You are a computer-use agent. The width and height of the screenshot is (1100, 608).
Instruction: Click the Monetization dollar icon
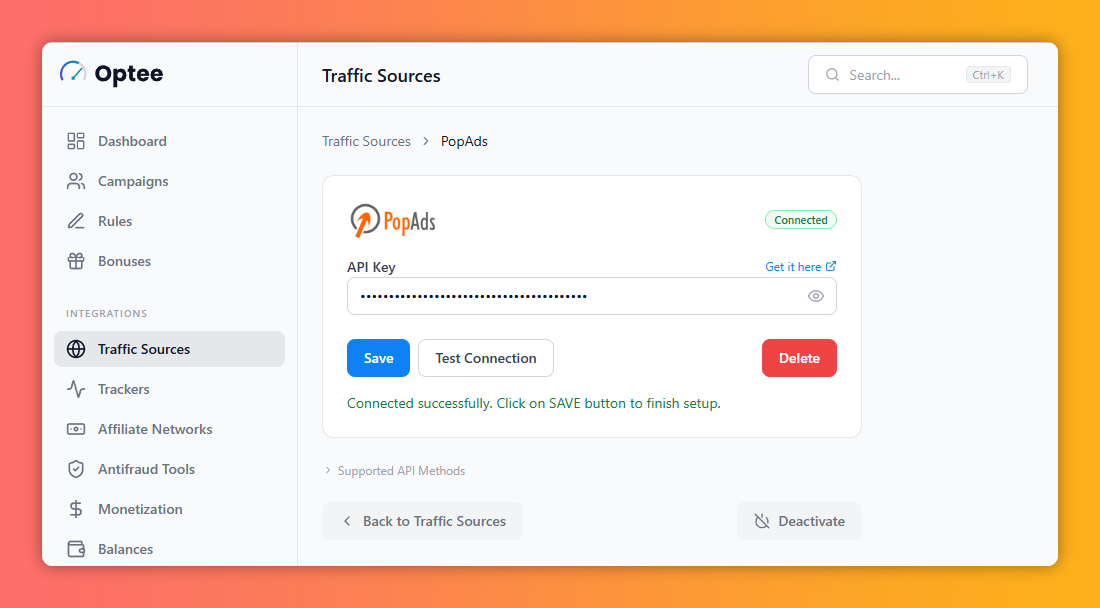tap(76, 509)
